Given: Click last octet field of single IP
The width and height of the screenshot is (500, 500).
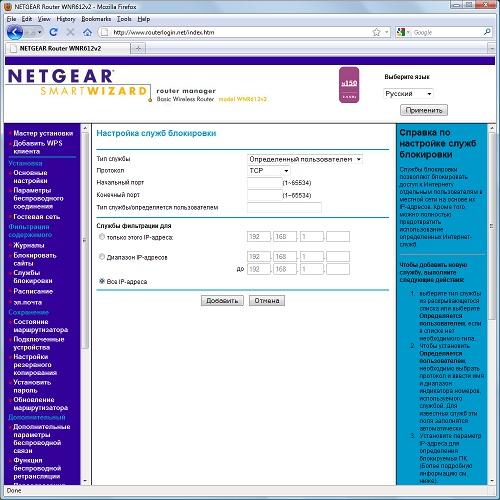Looking at the screenshot, I should click(338, 237).
